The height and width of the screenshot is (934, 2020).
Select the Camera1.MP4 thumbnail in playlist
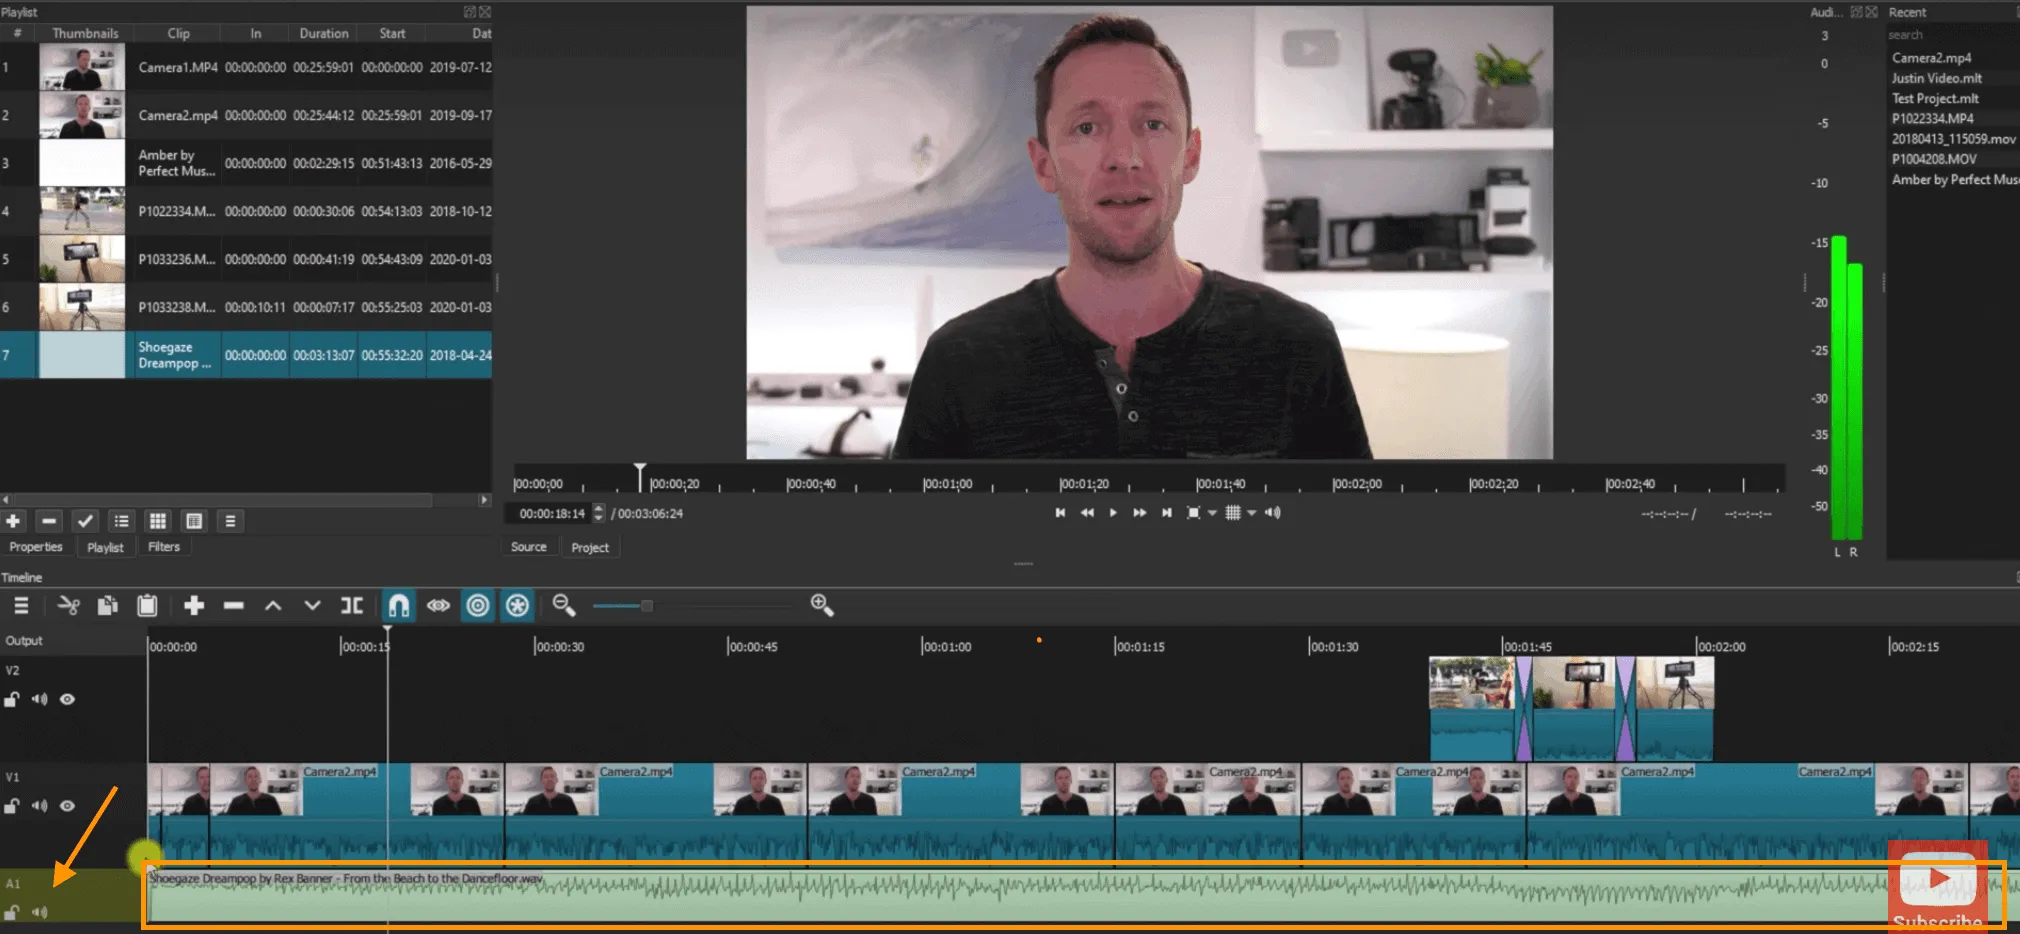82,68
